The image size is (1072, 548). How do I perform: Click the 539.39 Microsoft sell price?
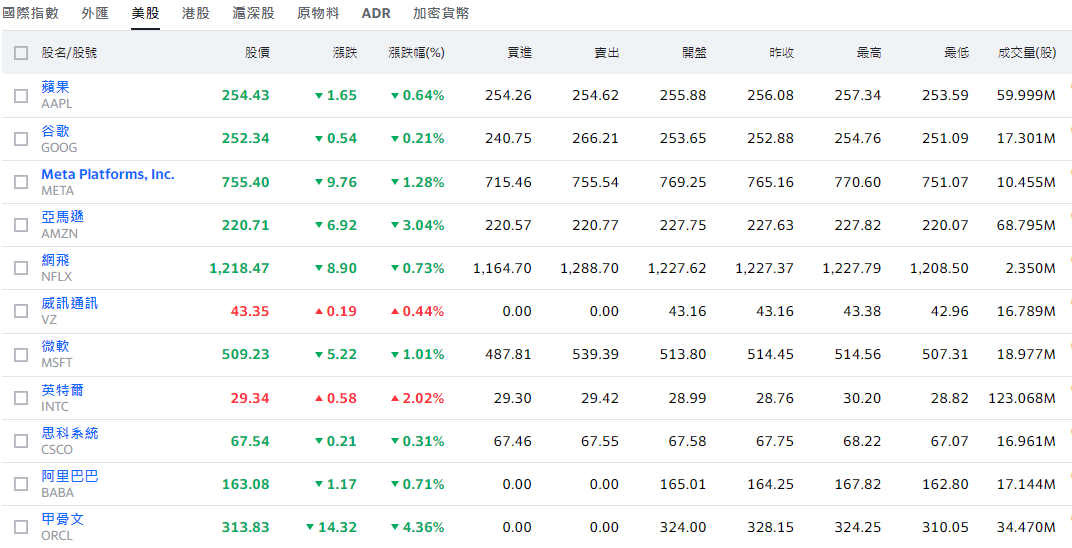point(595,355)
